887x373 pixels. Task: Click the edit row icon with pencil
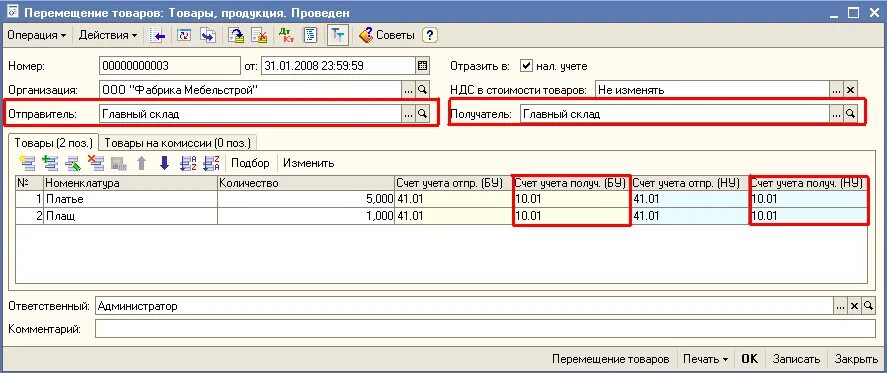(x=73, y=163)
